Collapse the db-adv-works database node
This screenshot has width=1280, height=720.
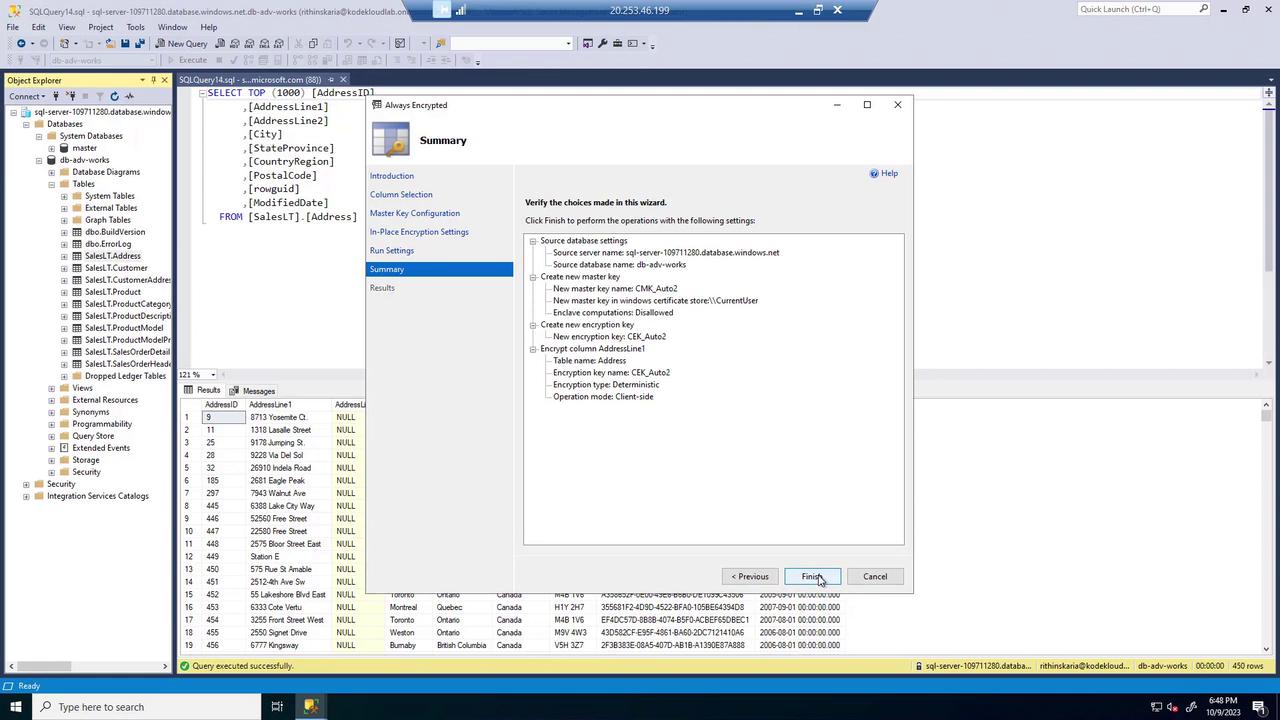click(39, 160)
